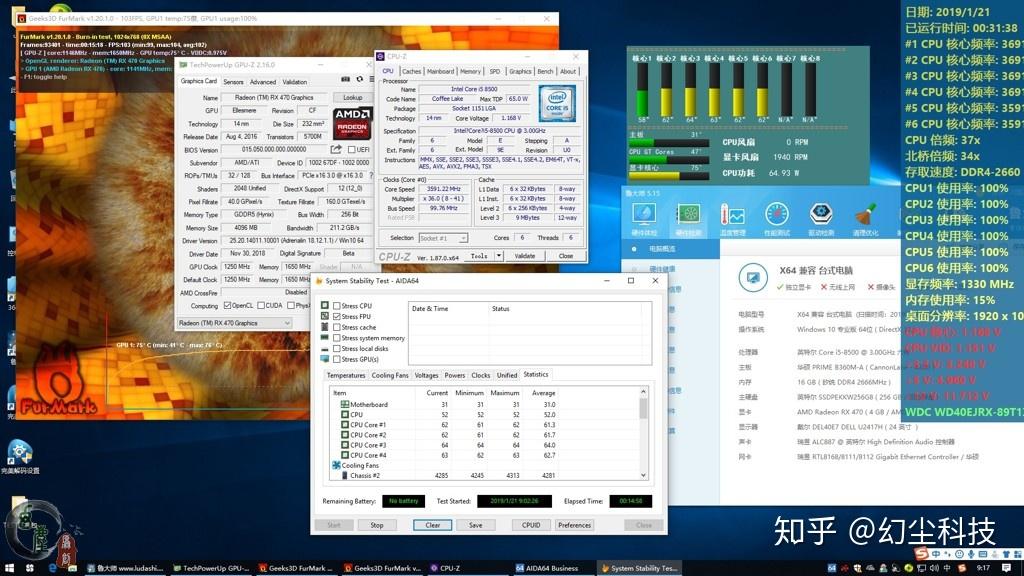The image size is (1024, 576).
Task: Open the Edge browser from the taskbar
Action: 53,568
